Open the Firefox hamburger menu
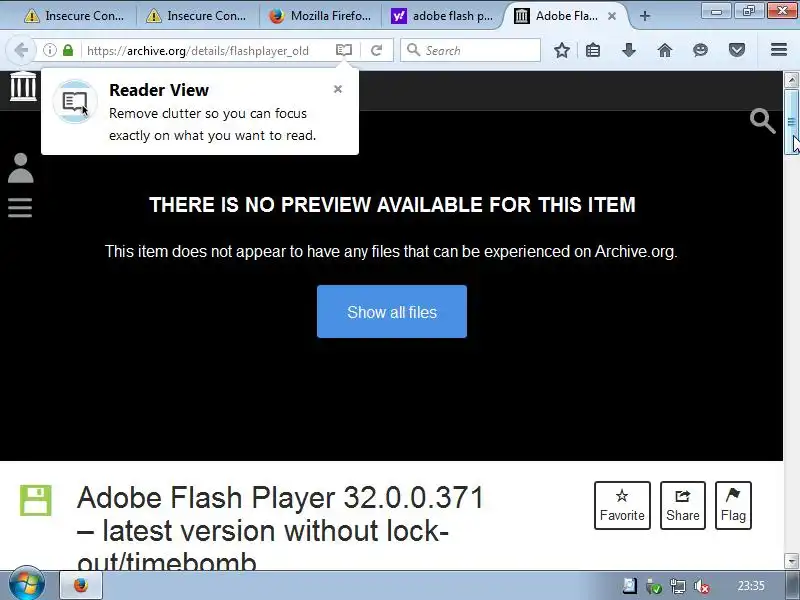Screen dimensions: 800x600 pos(779,49)
